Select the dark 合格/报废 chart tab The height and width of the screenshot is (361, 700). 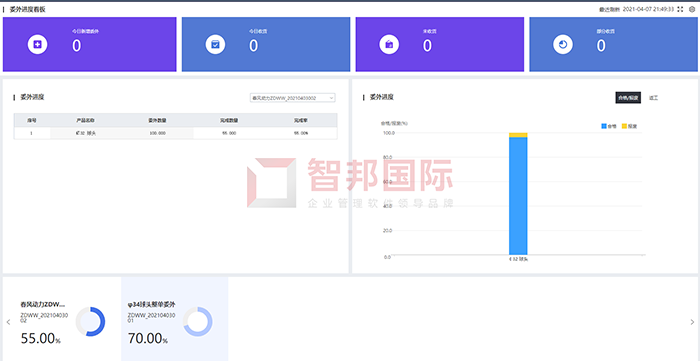pos(628,97)
